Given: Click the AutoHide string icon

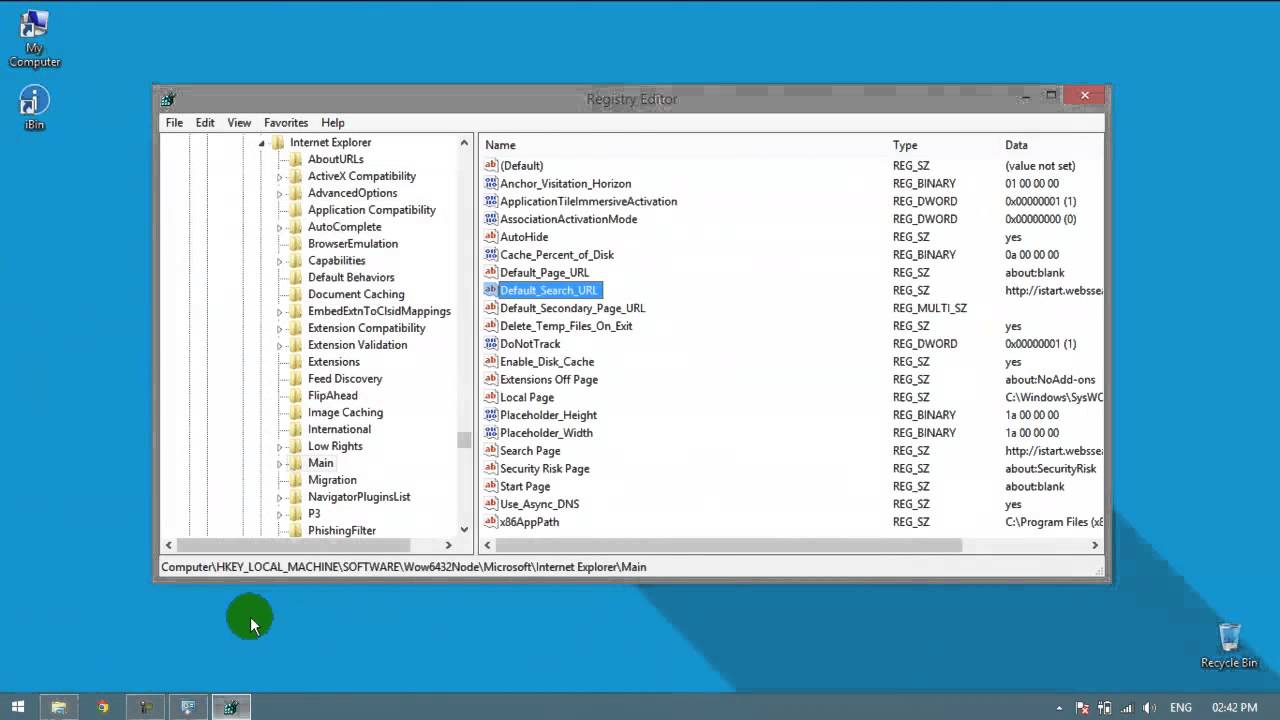Looking at the screenshot, I should [491, 237].
